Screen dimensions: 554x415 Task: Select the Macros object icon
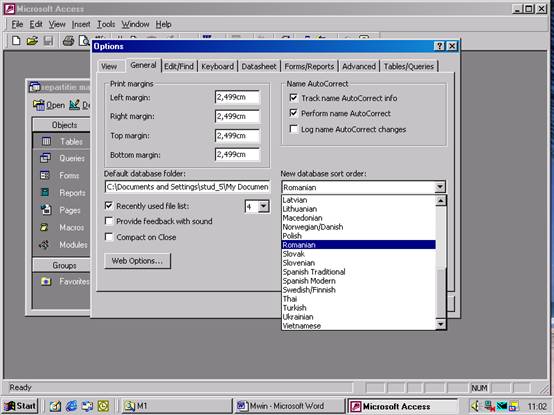tap(44, 227)
